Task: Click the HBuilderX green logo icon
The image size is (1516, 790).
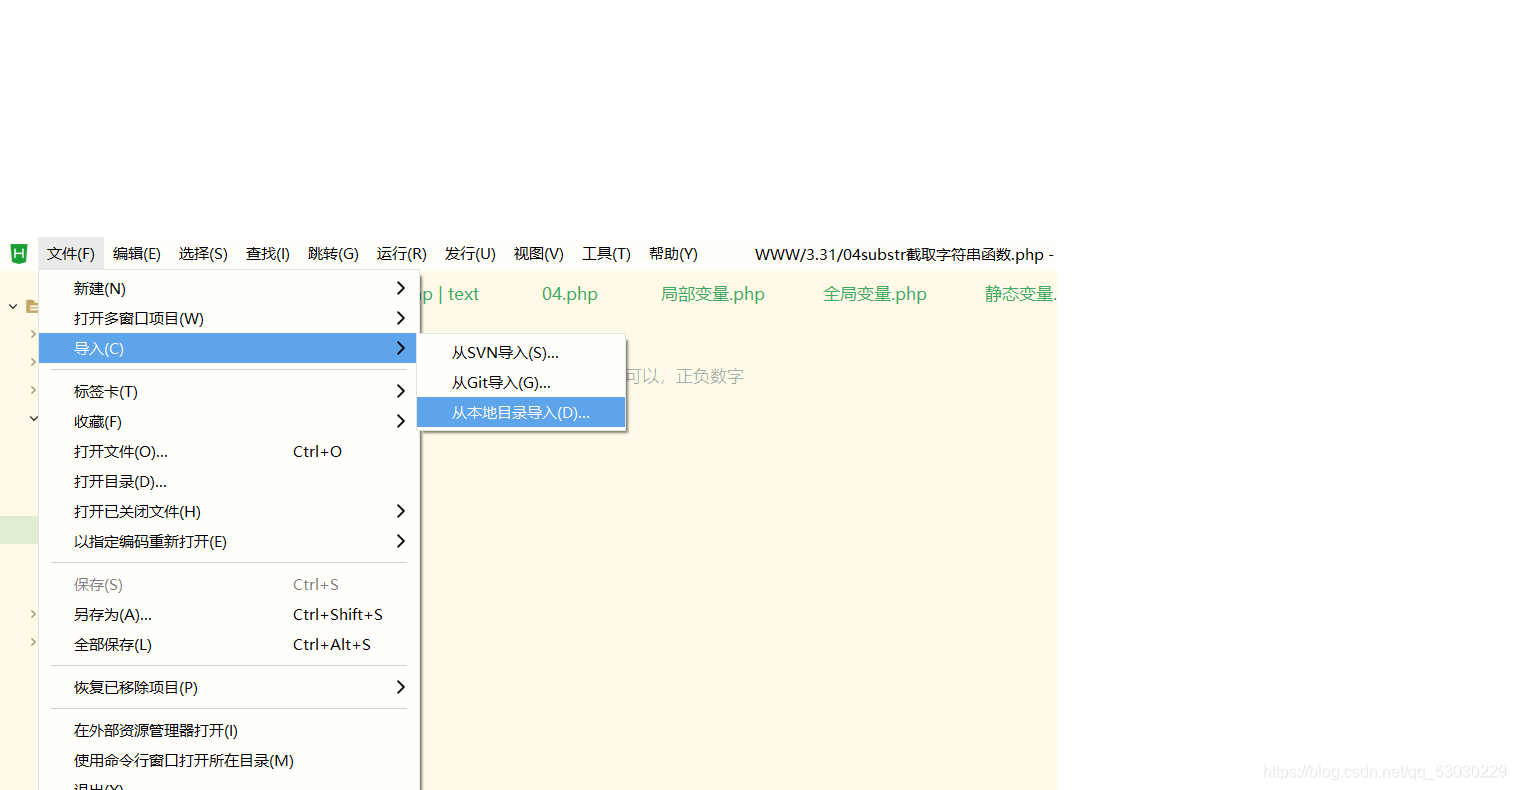Action: pyautogui.click(x=18, y=253)
